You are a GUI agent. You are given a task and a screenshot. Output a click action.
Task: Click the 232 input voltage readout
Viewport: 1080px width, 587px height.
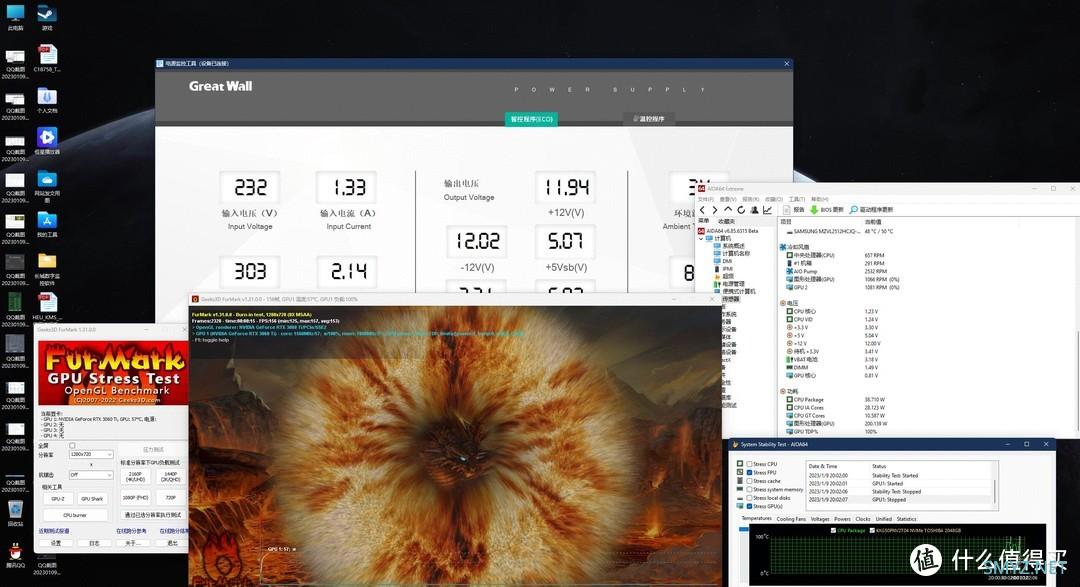pos(250,187)
